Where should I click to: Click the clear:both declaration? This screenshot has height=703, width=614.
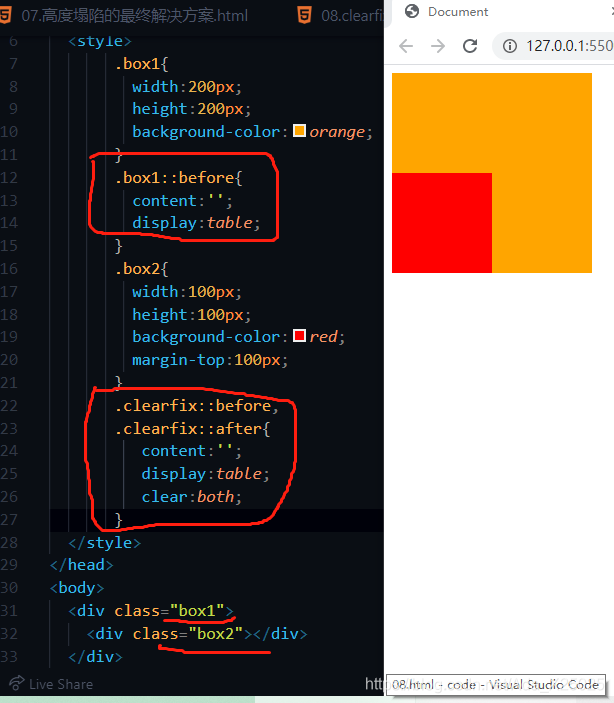coord(192,497)
